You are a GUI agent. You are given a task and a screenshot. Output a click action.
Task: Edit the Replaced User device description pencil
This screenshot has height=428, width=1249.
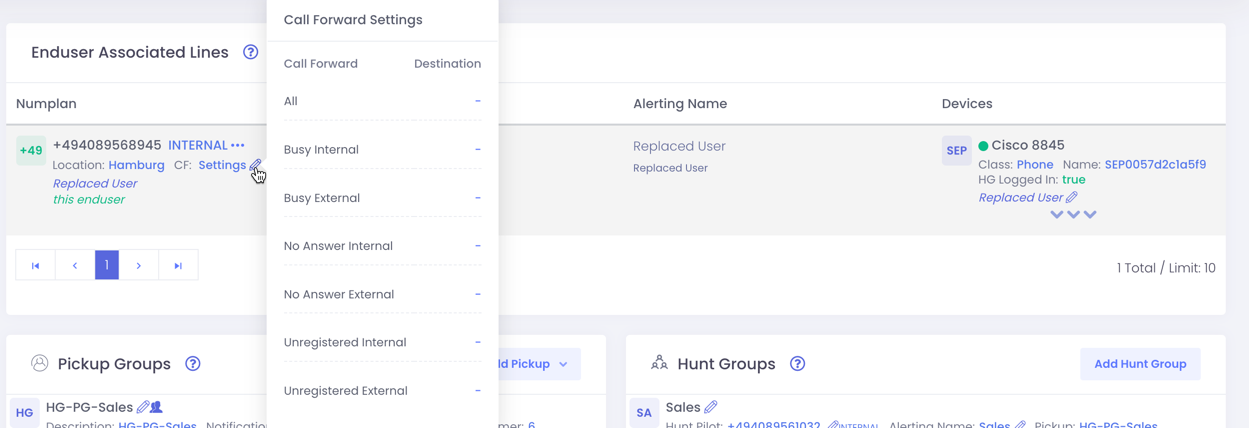click(x=1072, y=197)
